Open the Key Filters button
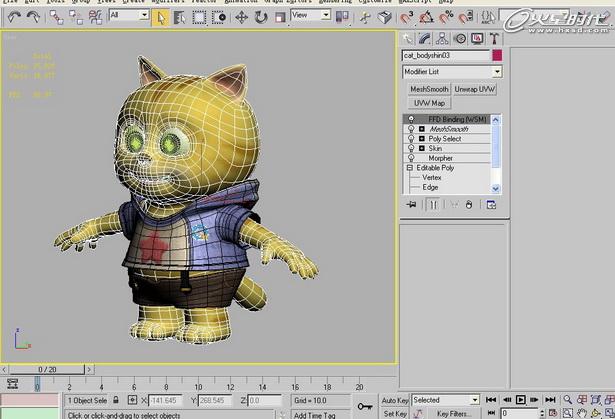615x419 pixels. [452, 414]
